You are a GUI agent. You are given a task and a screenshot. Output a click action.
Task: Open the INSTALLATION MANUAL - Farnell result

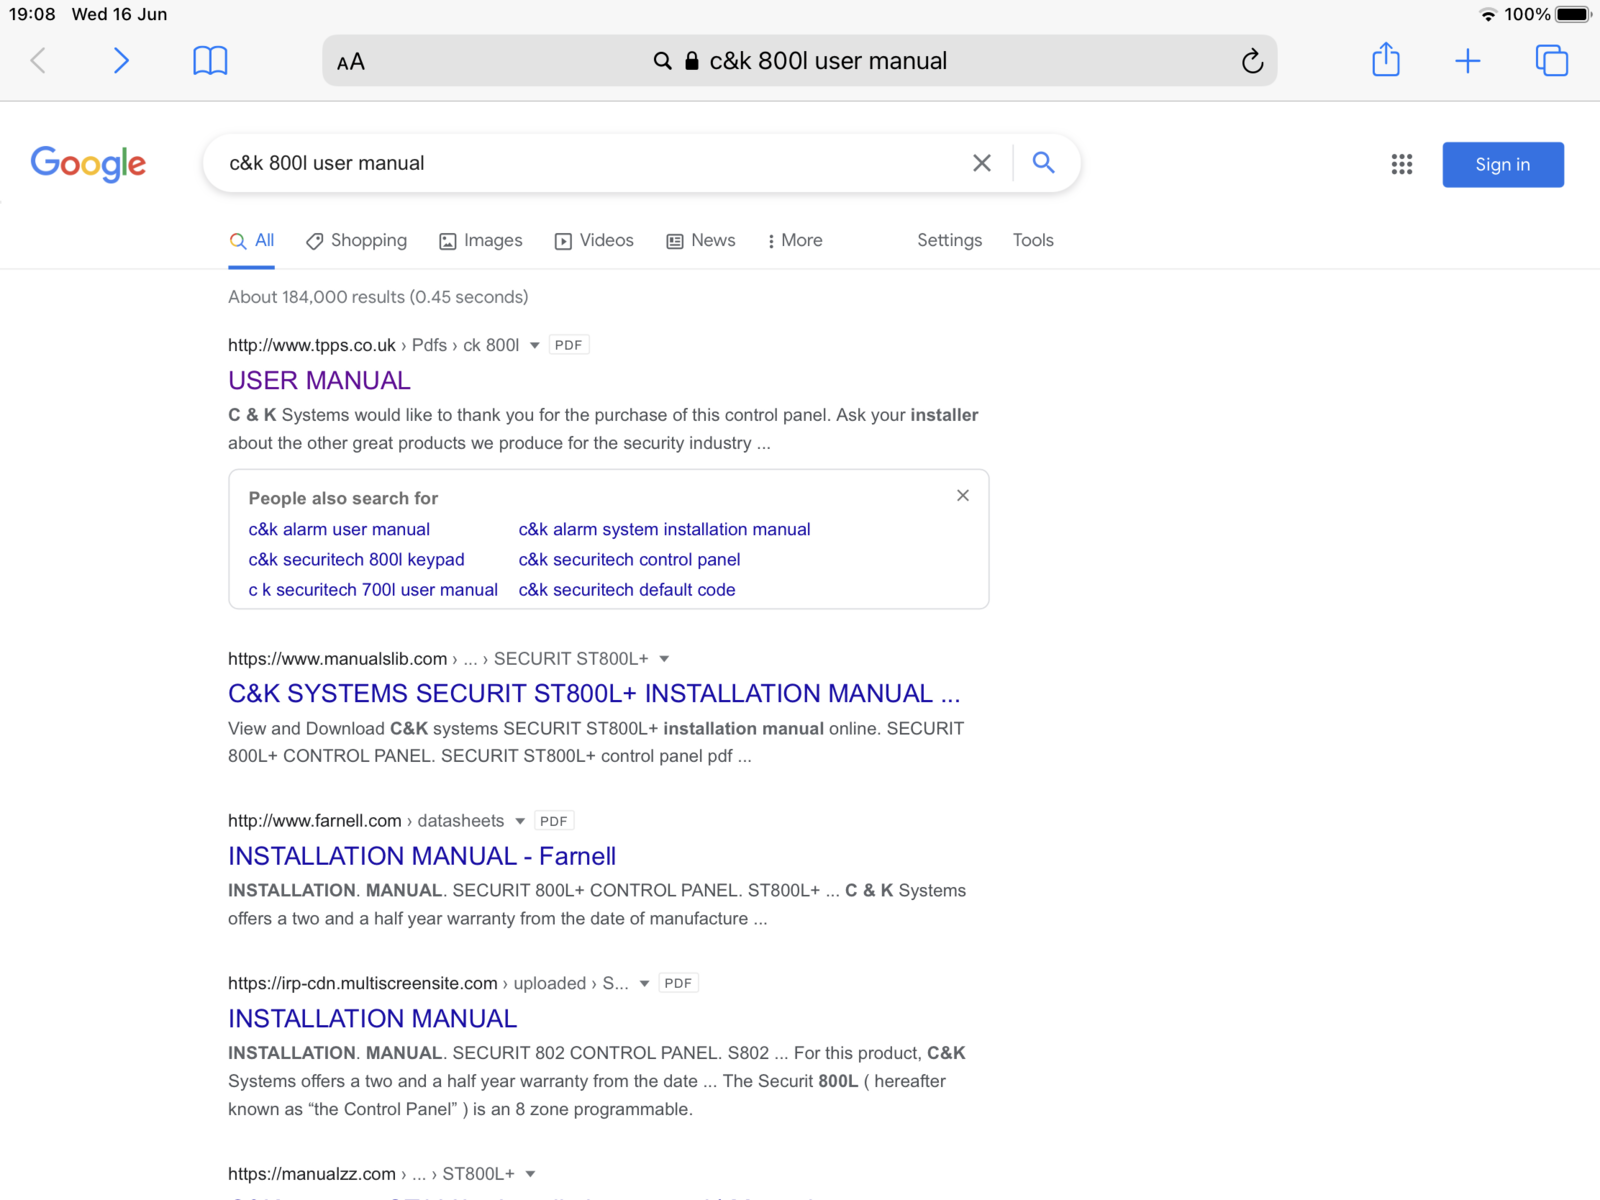click(x=421, y=856)
